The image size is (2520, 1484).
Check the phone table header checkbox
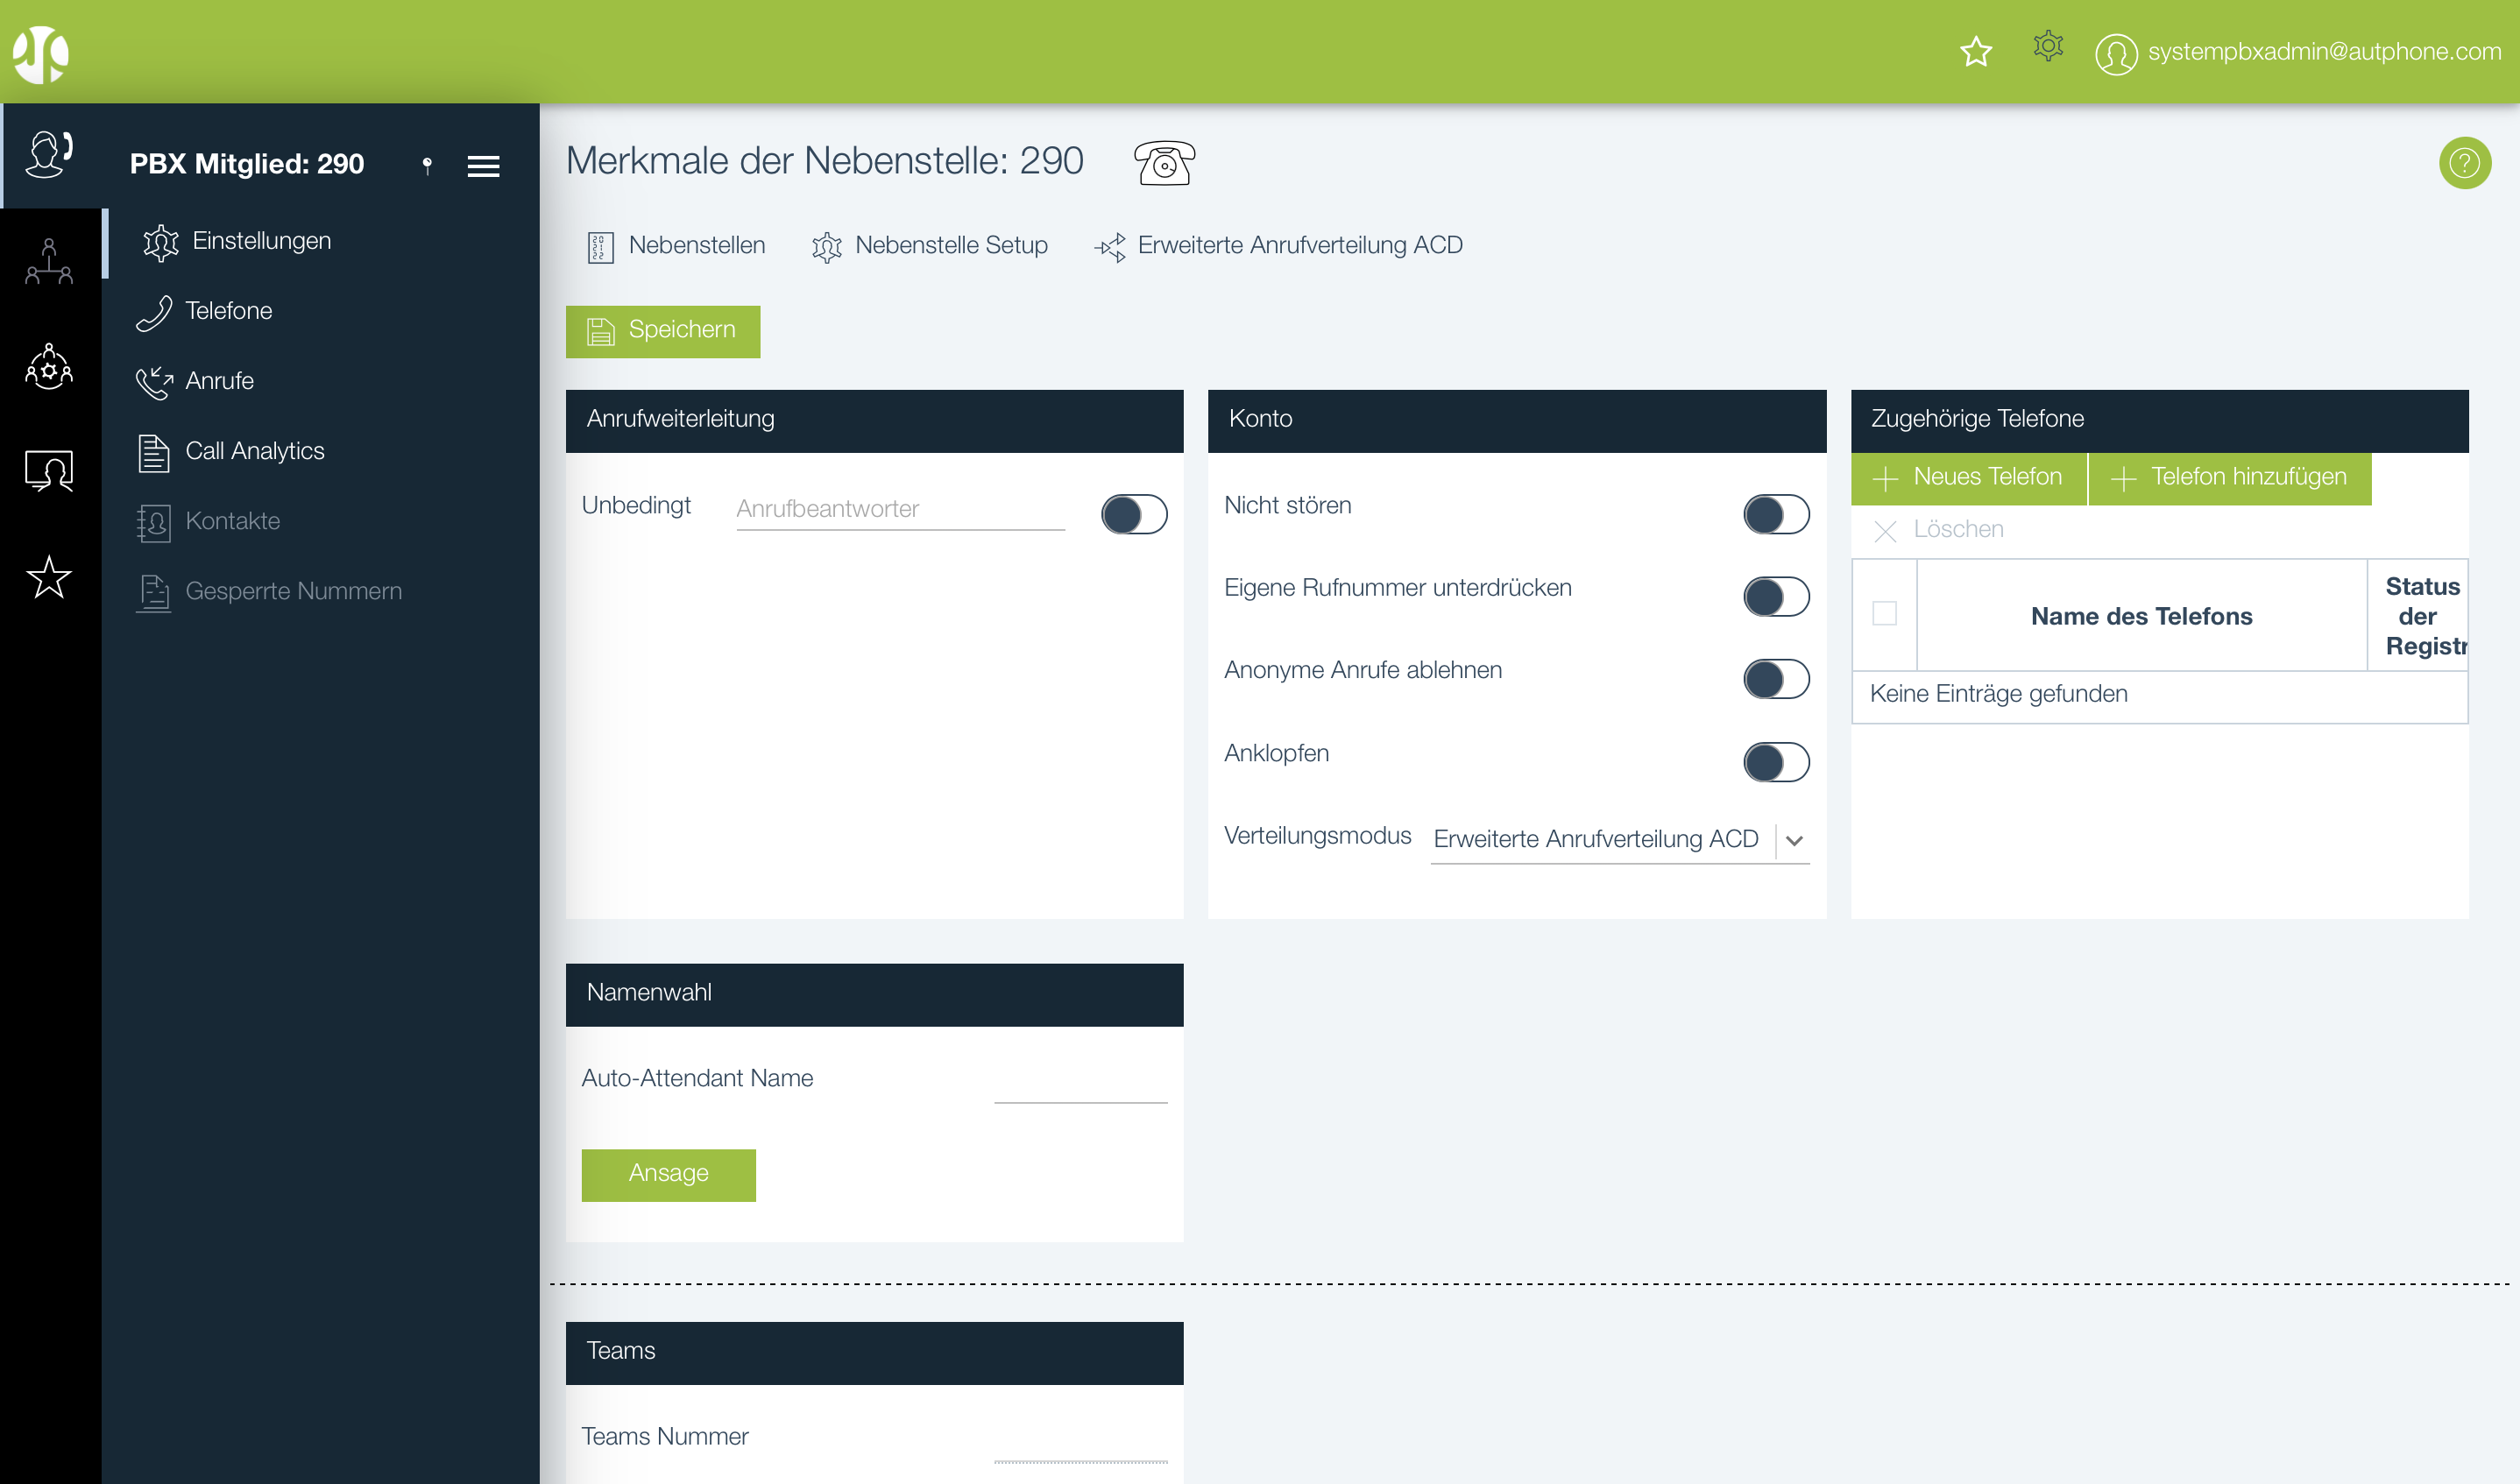pos(1884,613)
